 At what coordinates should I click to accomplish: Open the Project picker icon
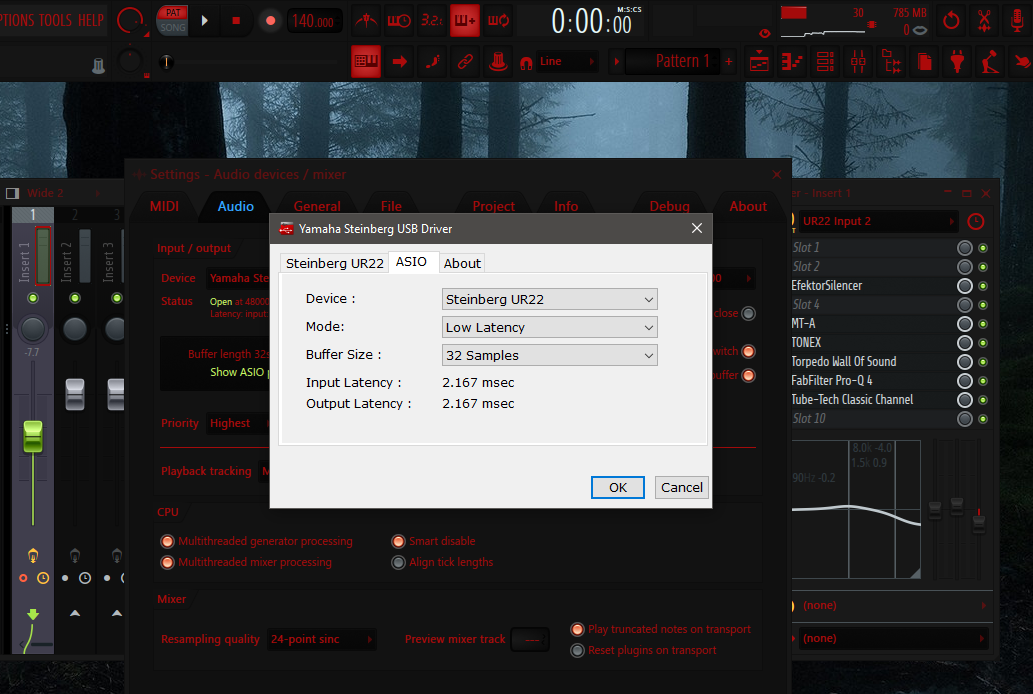click(924, 62)
